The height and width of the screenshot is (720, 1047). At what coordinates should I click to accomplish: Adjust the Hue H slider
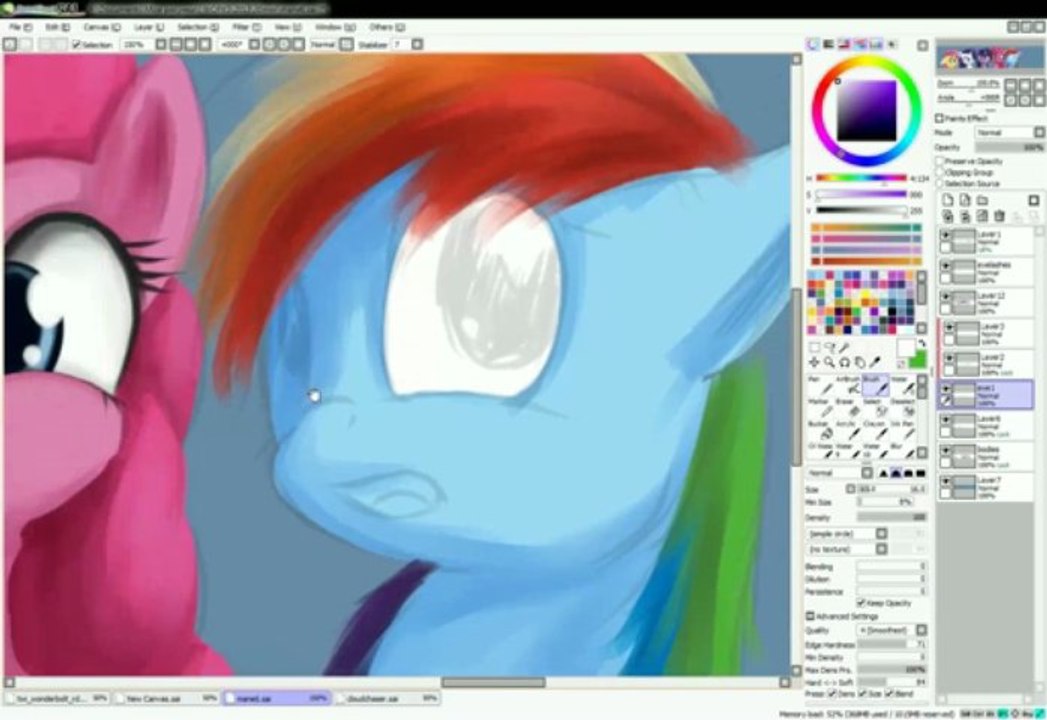coord(861,178)
